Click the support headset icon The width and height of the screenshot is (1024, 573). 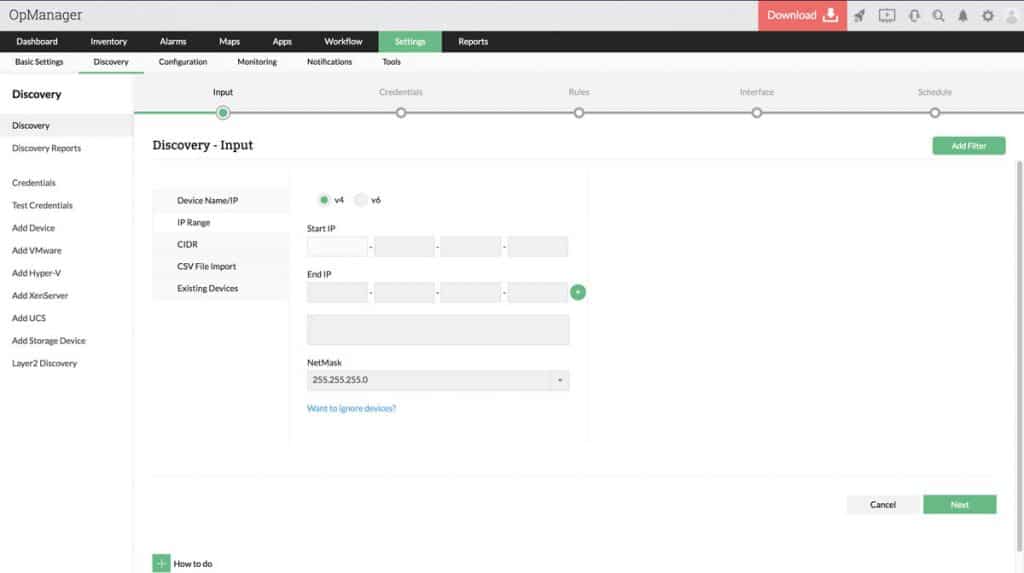[913, 15]
